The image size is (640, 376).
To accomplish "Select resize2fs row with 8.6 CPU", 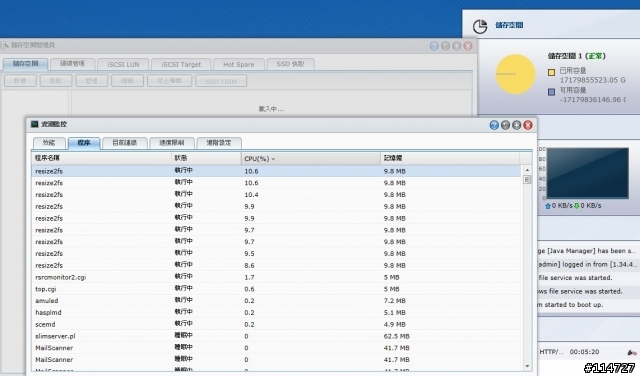I will 276,265.
